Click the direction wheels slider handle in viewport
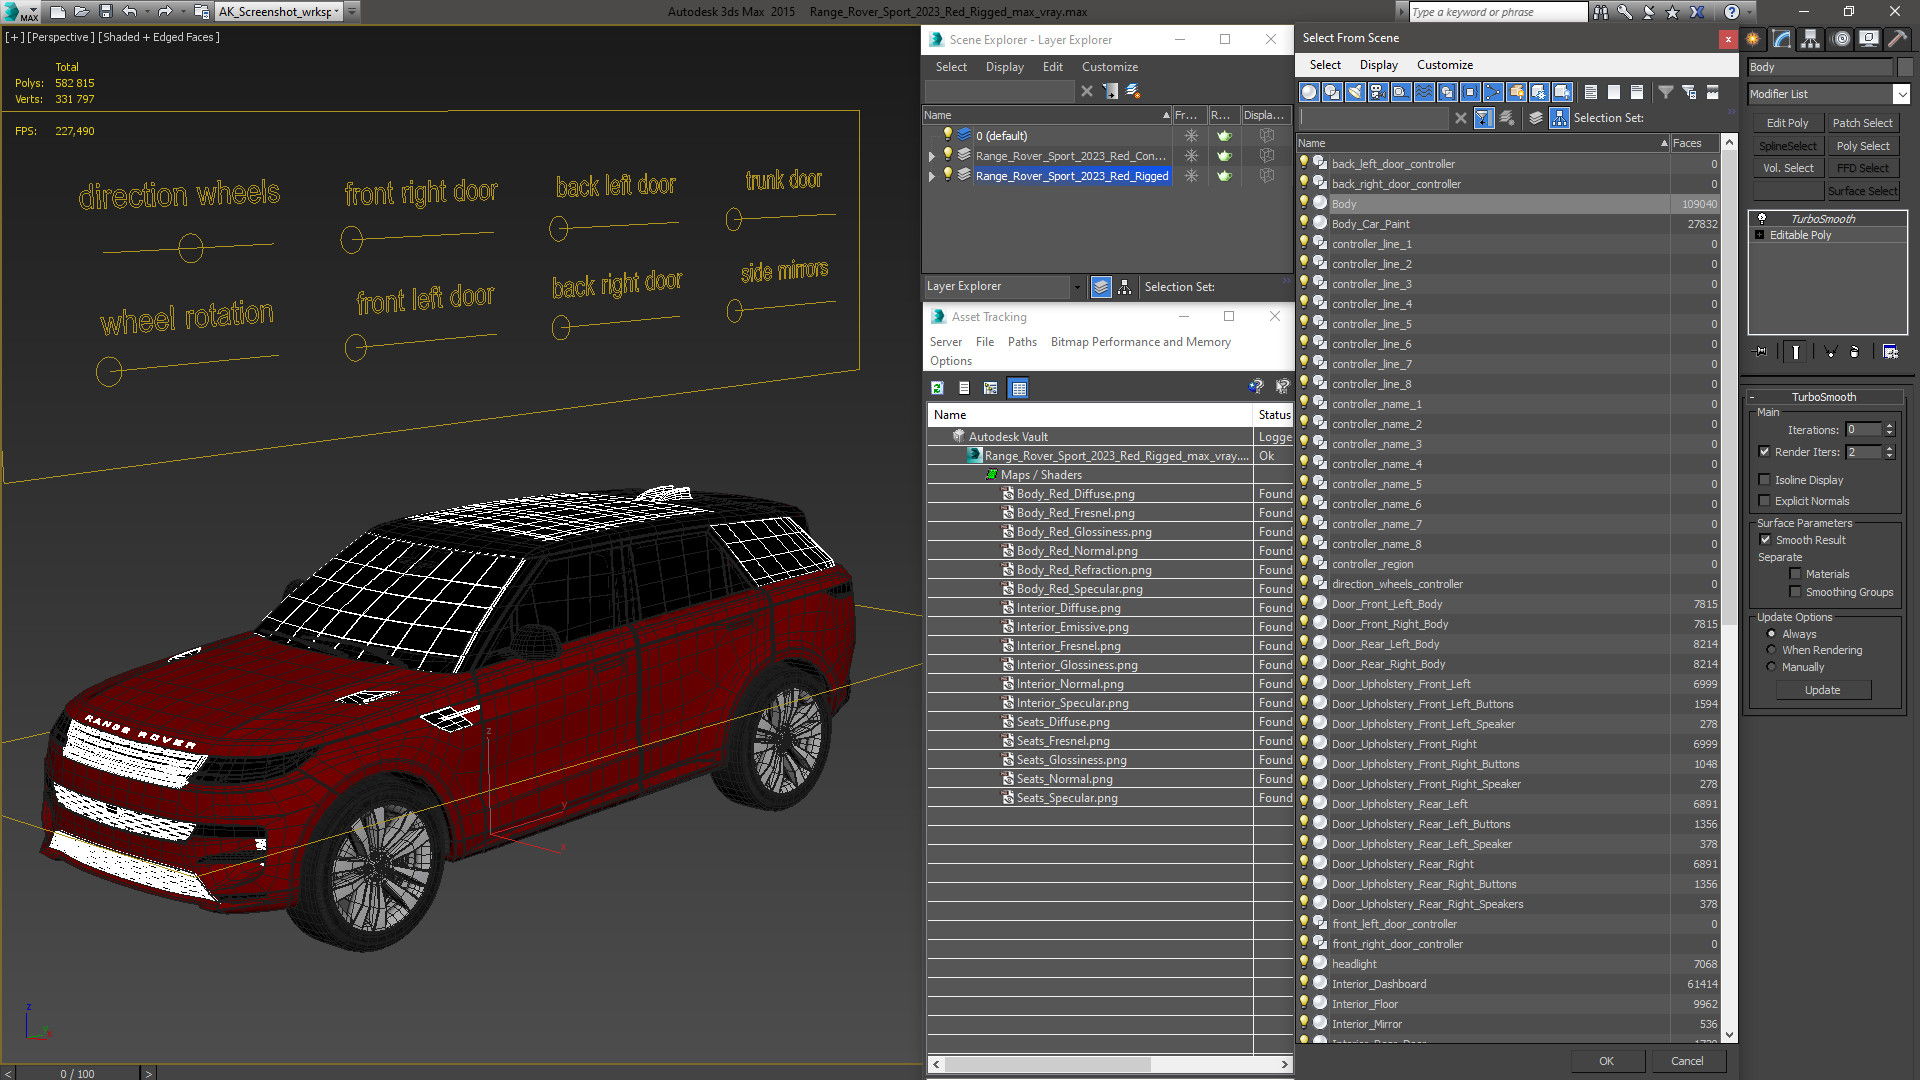The height and width of the screenshot is (1080, 1920). [x=190, y=247]
